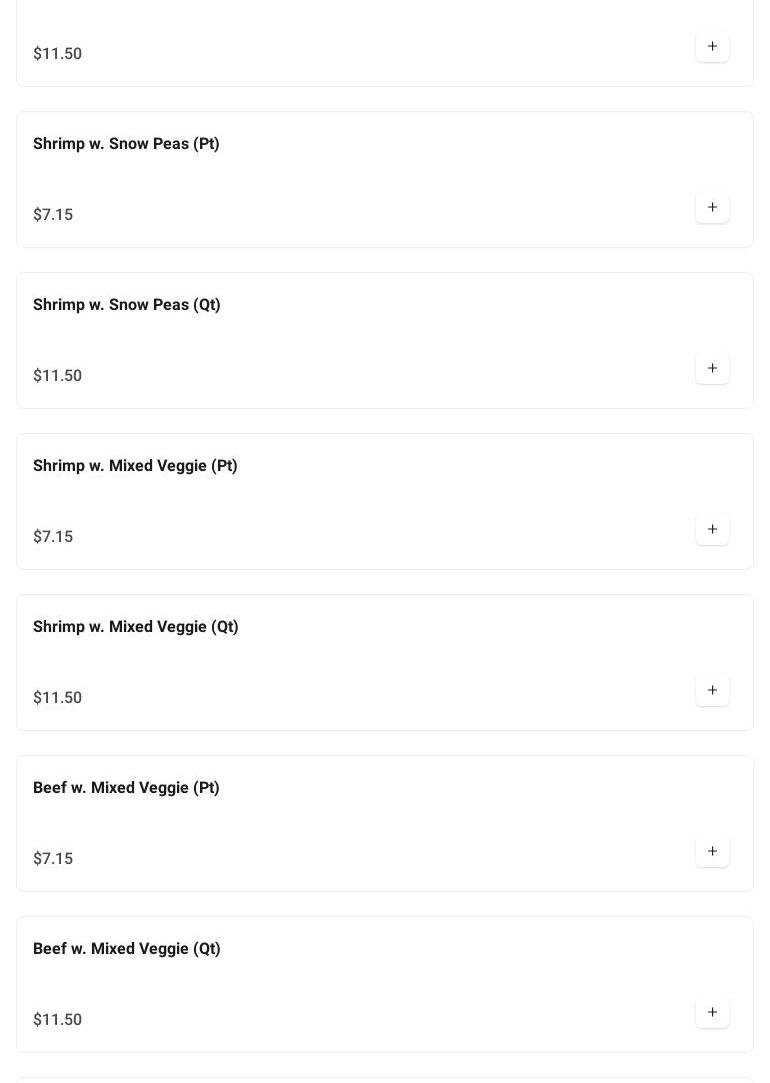
Task: Open the Beef w. Mixed Veggie (Qt) listing
Action: tap(126, 949)
